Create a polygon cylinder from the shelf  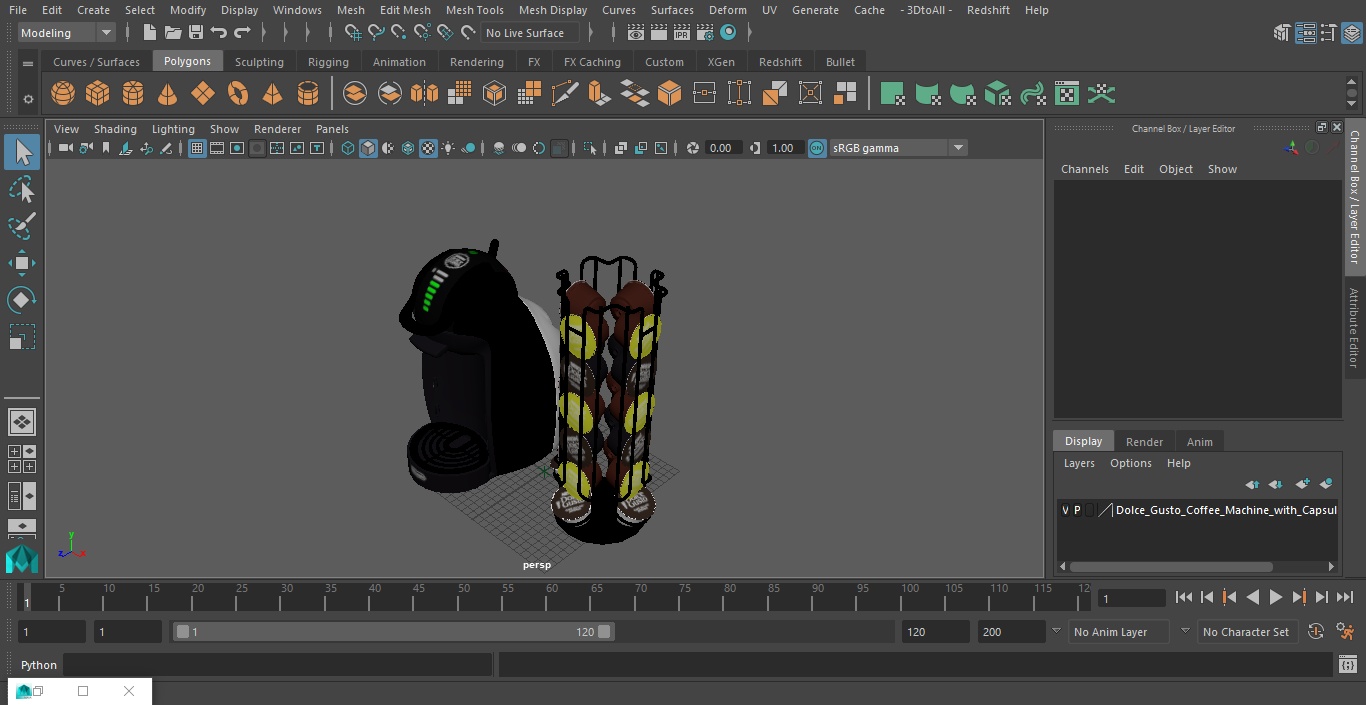point(133,94)
